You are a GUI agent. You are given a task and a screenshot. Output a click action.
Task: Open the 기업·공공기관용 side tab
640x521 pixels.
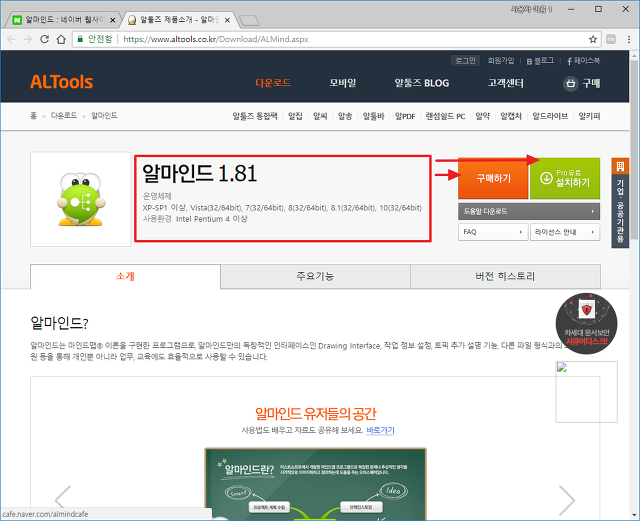pyautogui.click(x=620, y=203)
